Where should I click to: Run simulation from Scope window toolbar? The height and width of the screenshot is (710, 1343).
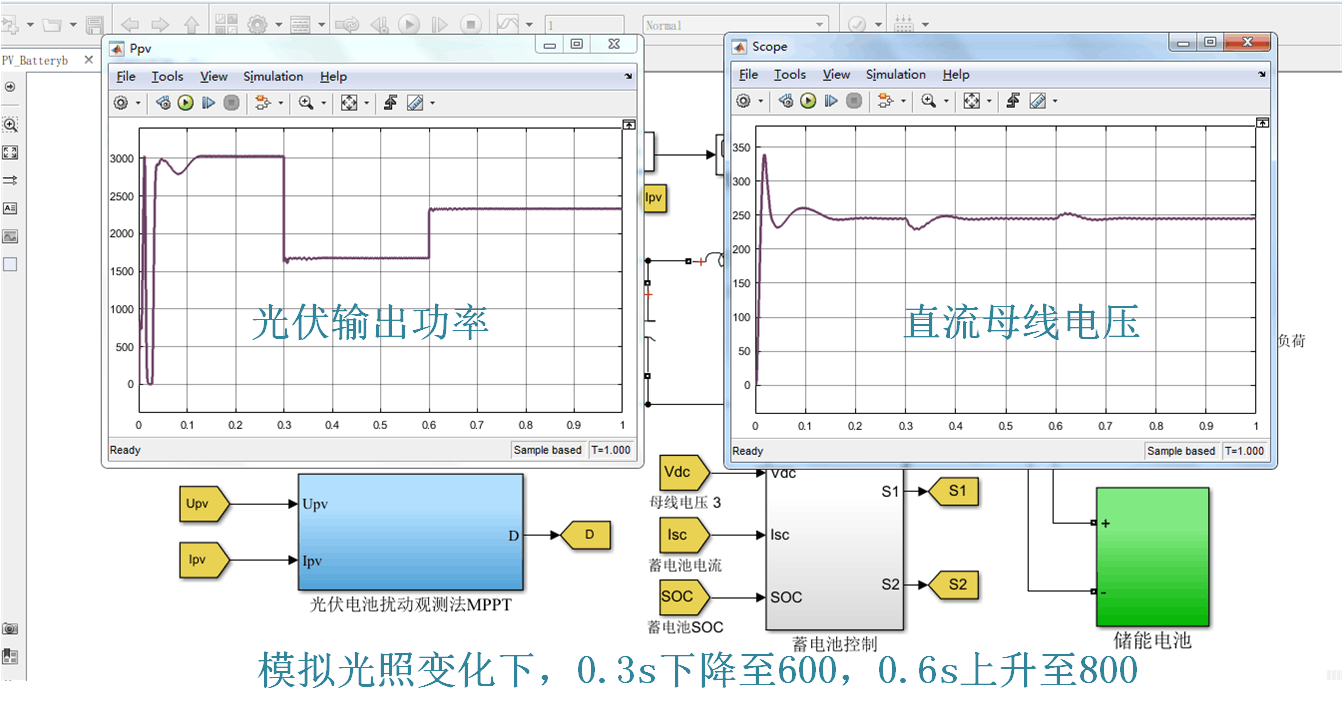click(x=808, y=100)
